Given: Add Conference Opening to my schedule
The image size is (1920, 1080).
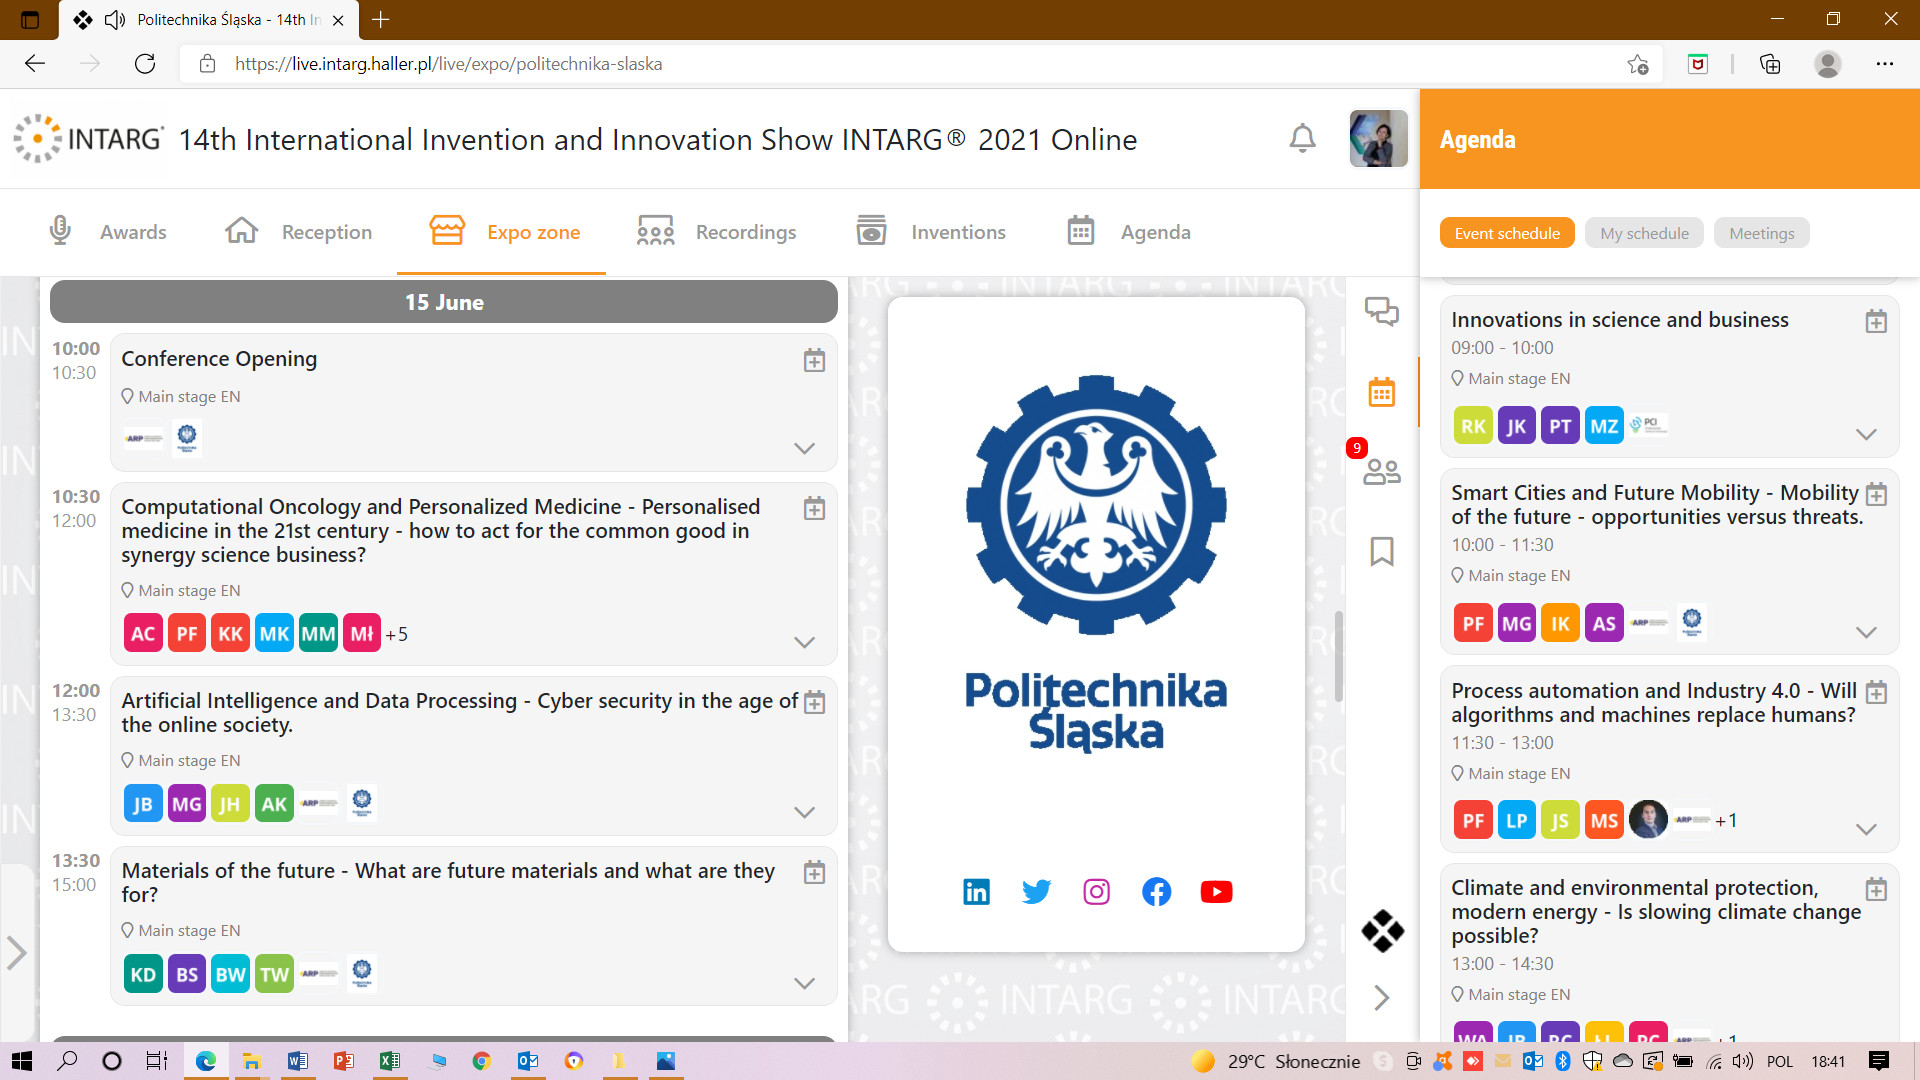Looking at the screenshot, I should pyautogui.click(x=814, y=361).
